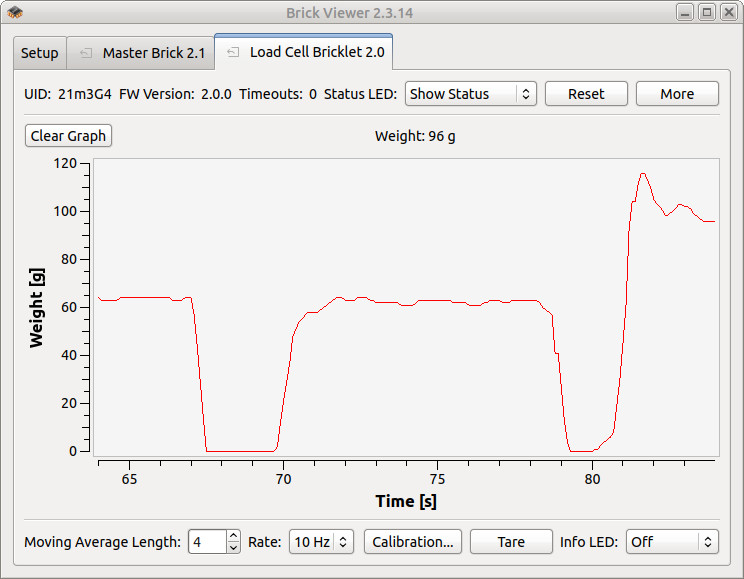Tare the load cell
The image size is (744, 579).
pyautogui.click(x=511, y=542)
